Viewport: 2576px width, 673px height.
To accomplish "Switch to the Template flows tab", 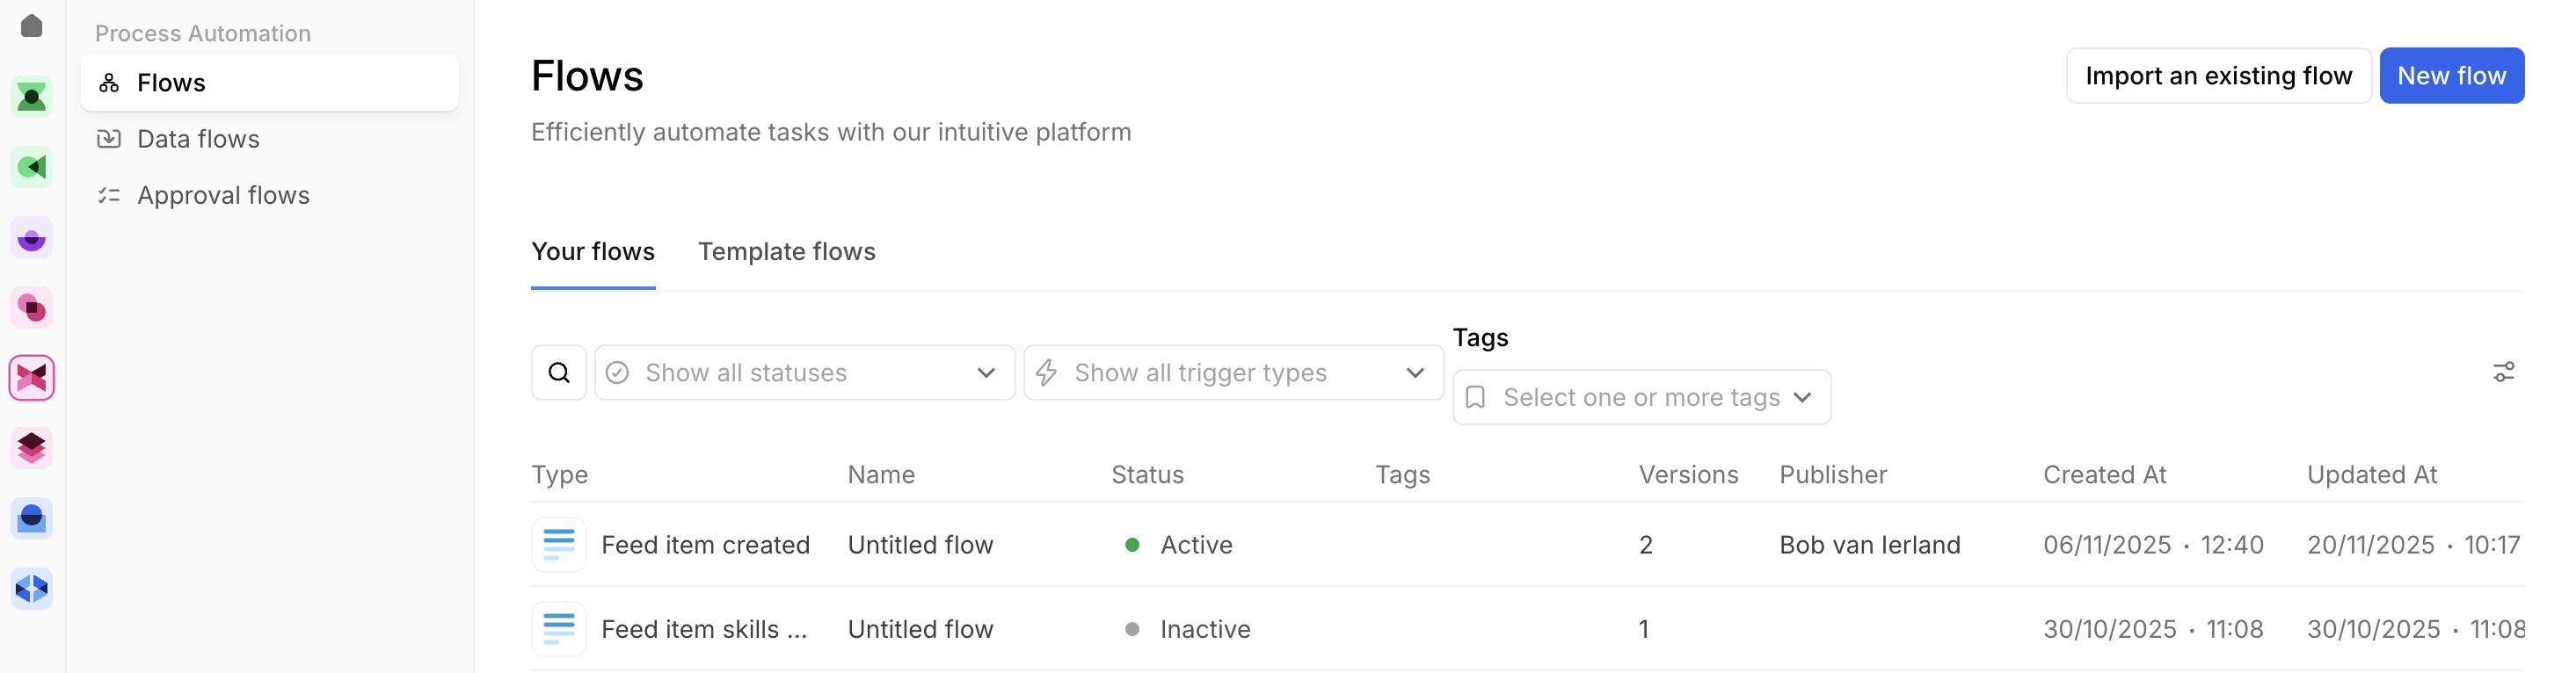I will (786, 252).
